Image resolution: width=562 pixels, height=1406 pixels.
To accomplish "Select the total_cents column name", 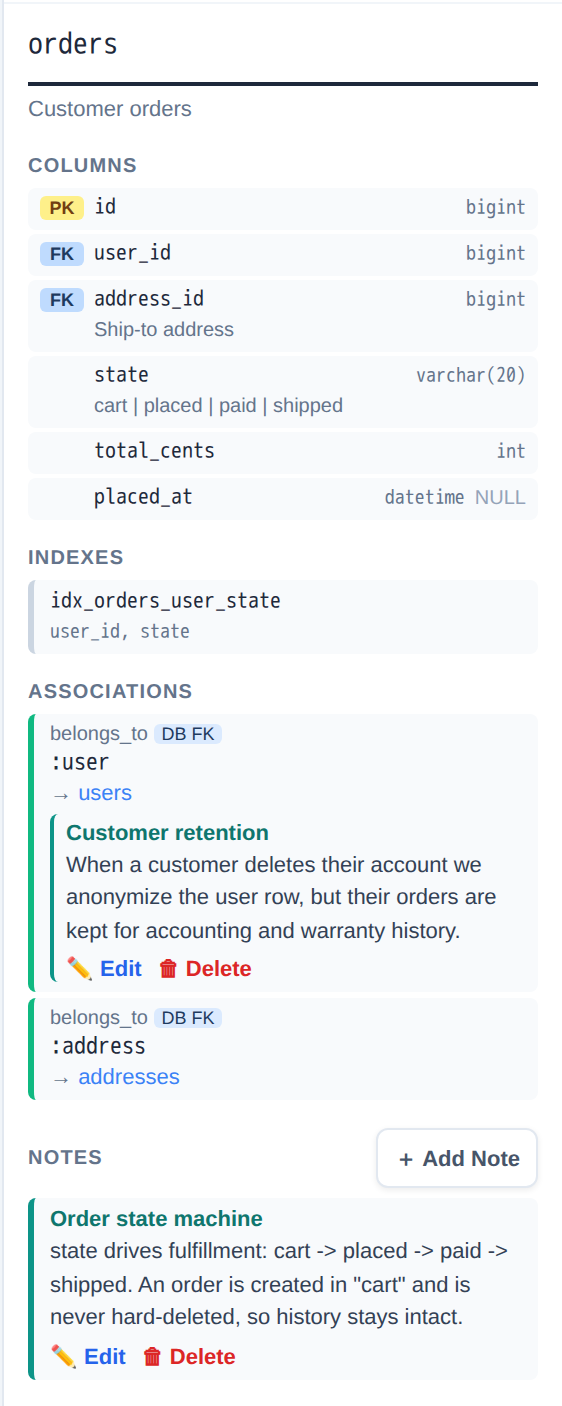I will [x=154, y=451].
